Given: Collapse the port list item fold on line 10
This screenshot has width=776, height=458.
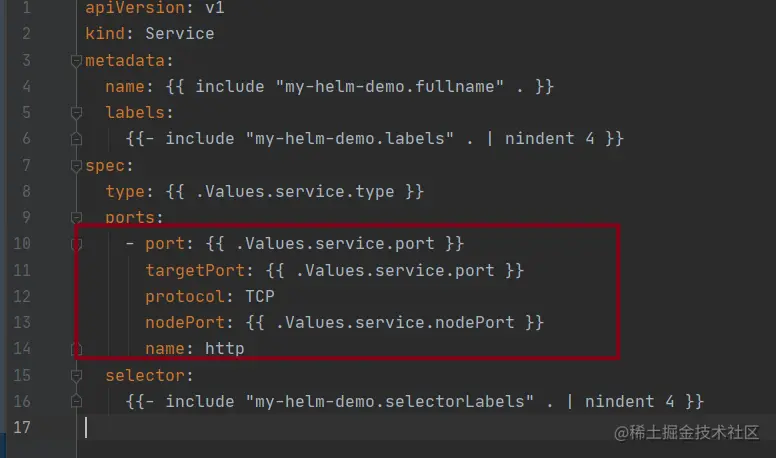Looking at the screenshot, I should point(77,244).
